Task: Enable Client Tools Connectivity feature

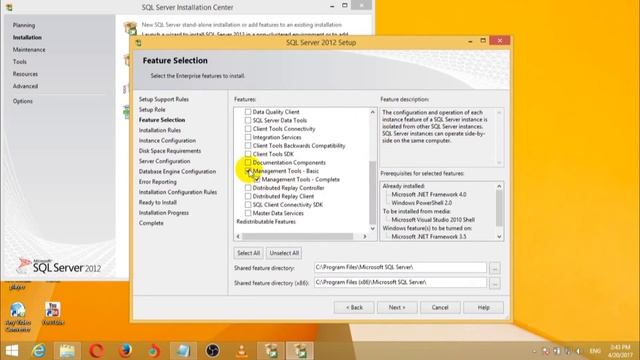Action: (x=248, y=129)
